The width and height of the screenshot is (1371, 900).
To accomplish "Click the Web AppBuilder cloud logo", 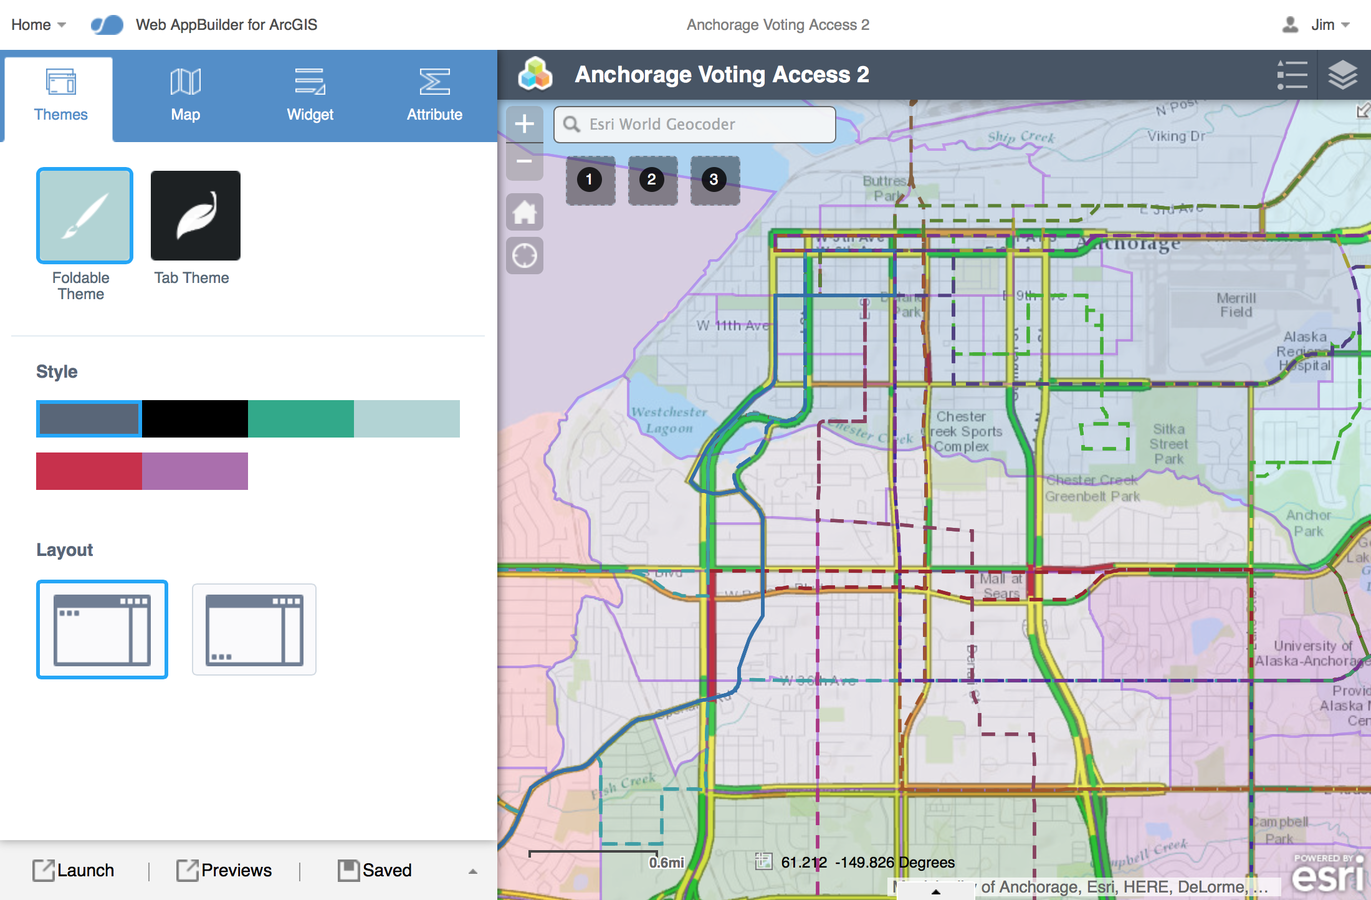I will (x=107, y=25).
